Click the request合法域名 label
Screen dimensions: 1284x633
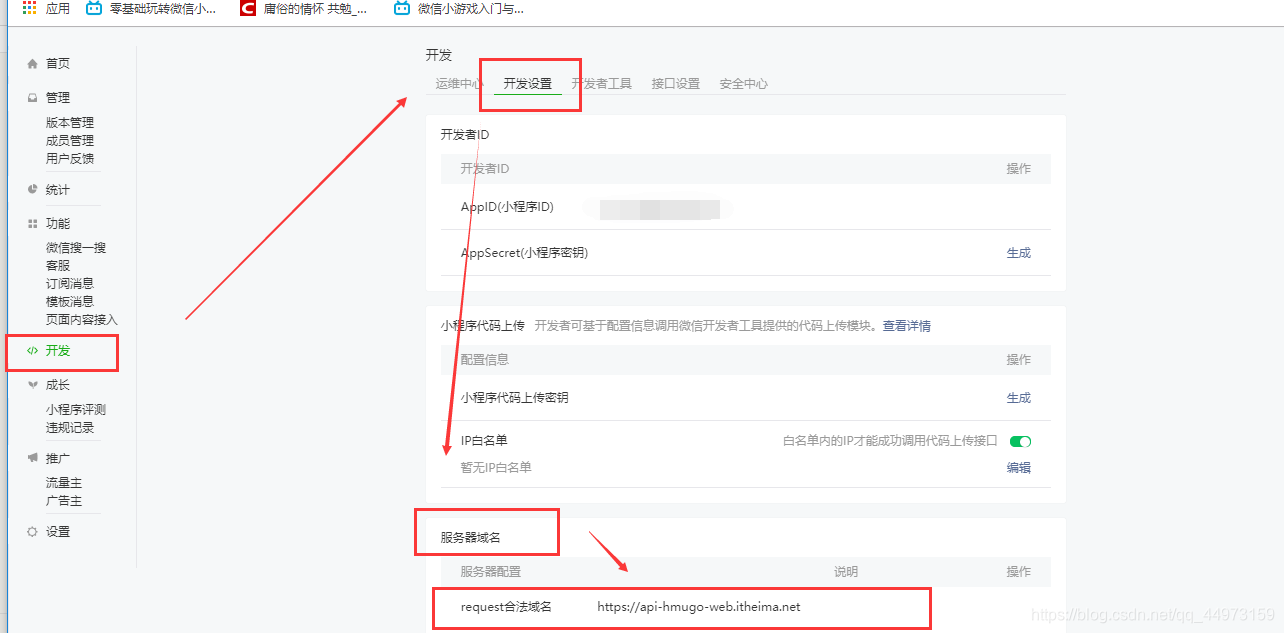pos(506,607)
